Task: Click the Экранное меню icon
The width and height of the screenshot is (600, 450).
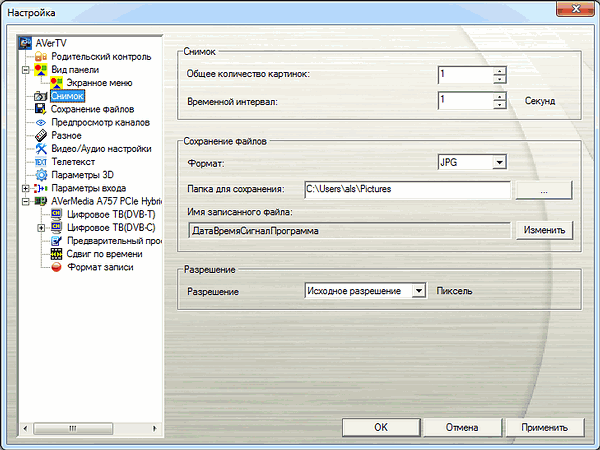Action: coord(56,83)
